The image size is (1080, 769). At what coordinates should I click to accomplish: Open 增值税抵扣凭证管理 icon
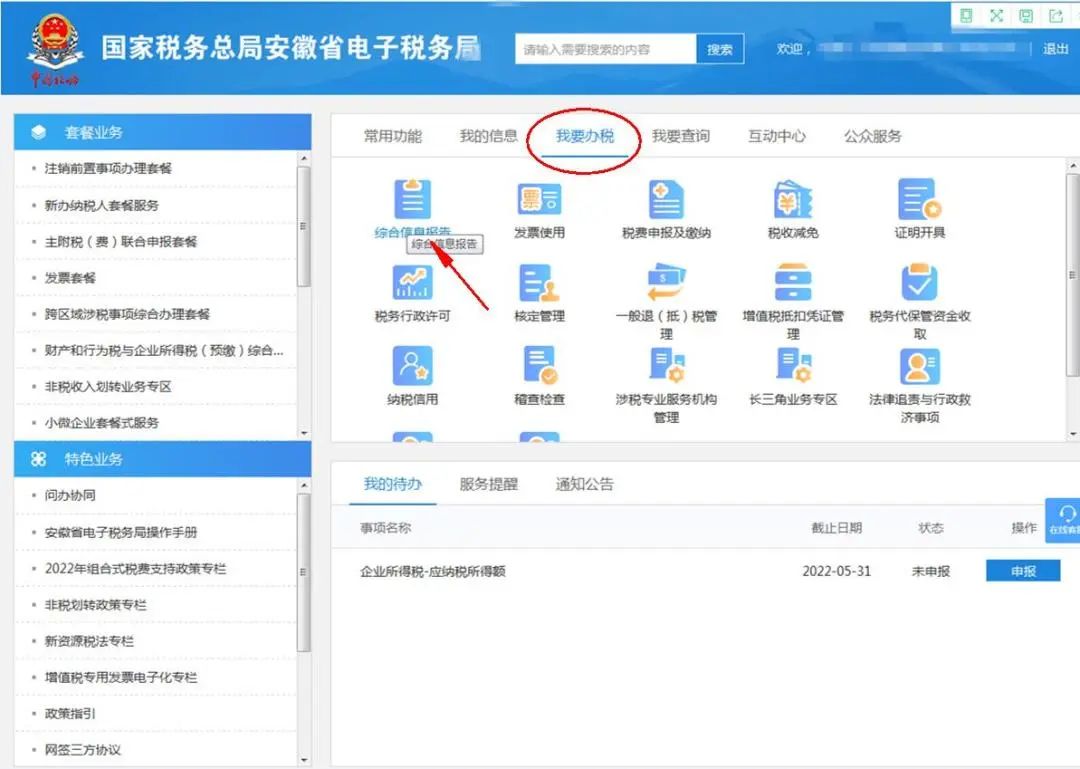pos(793,283)
